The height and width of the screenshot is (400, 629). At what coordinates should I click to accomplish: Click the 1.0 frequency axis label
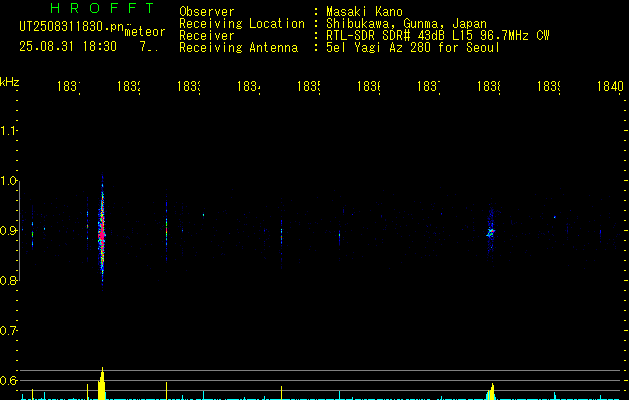click(x=8, y=181)
